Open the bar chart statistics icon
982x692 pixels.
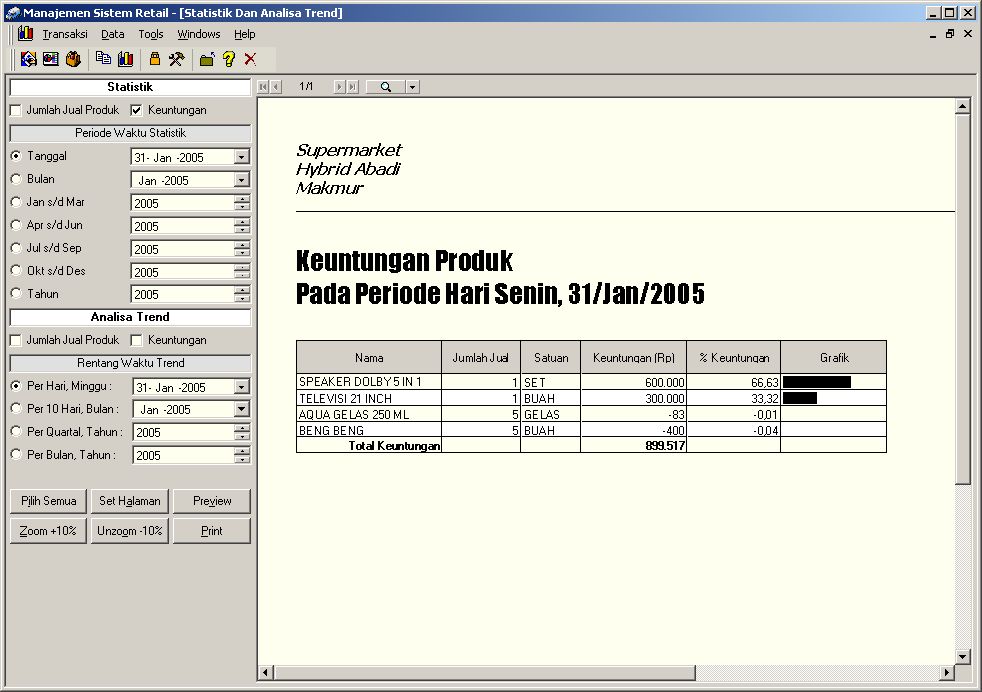pos(125,59)
